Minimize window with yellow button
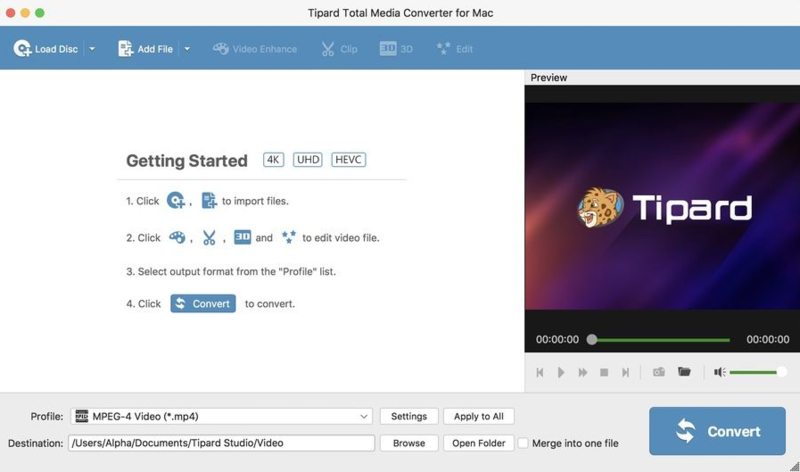The image size is (800, 472). point(25,13)
